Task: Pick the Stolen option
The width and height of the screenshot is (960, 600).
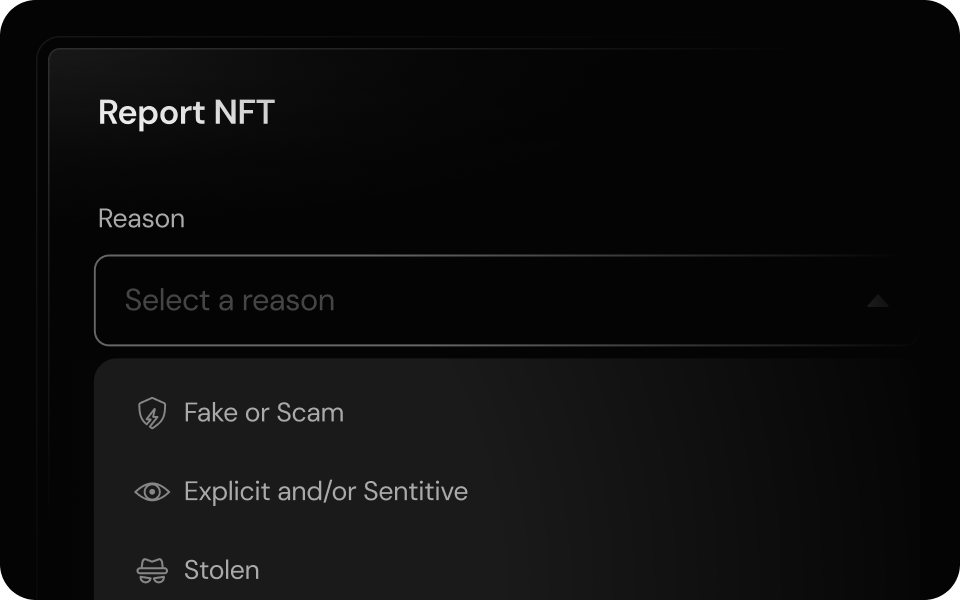Action: pyautogui.click(x=221, y=570)
